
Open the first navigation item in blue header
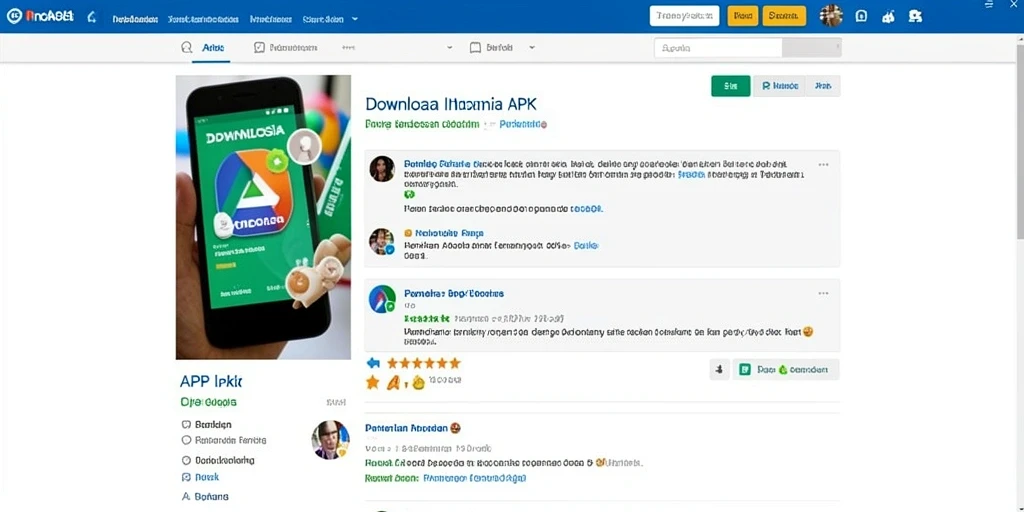[135, 19]
